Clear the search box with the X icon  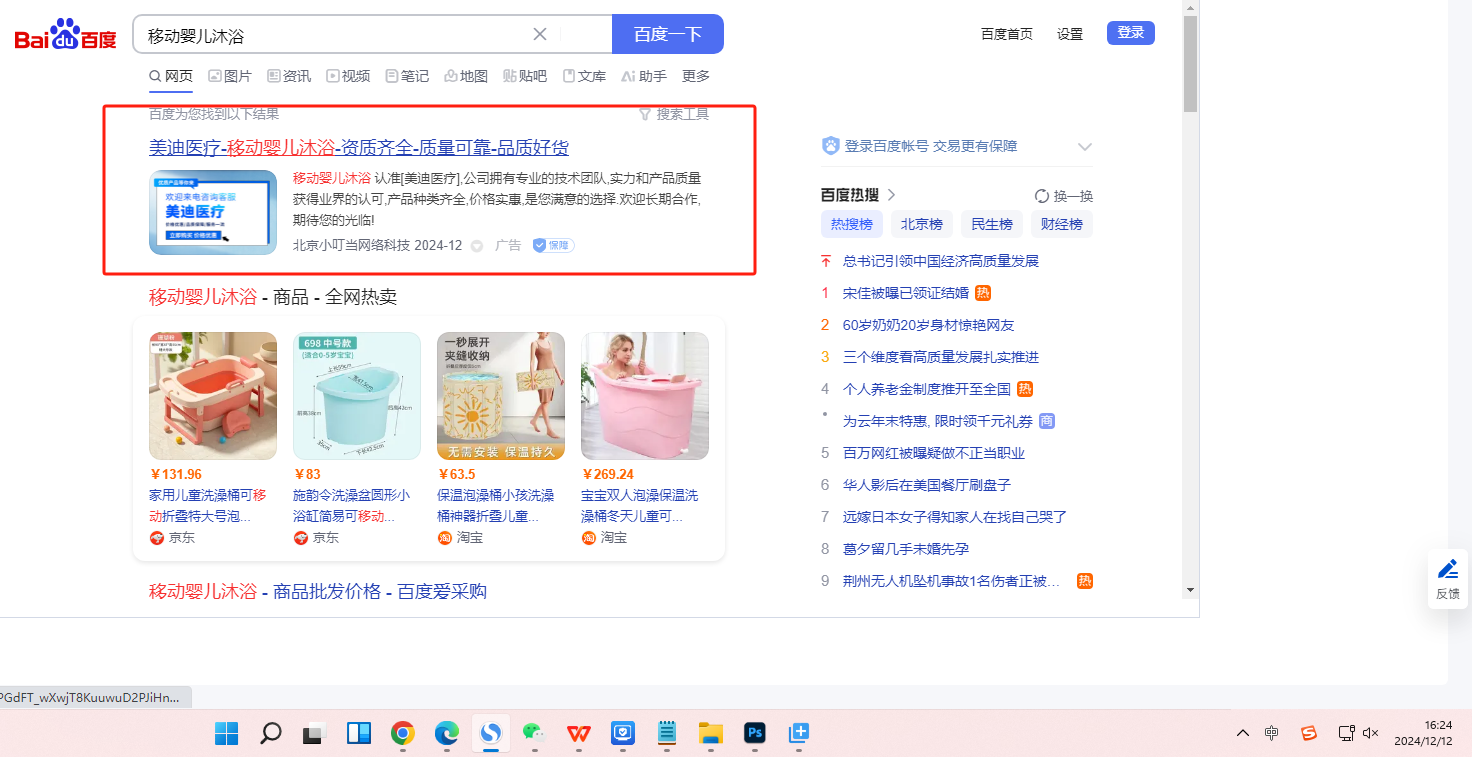pyautogui.click(x=540, y=35)
